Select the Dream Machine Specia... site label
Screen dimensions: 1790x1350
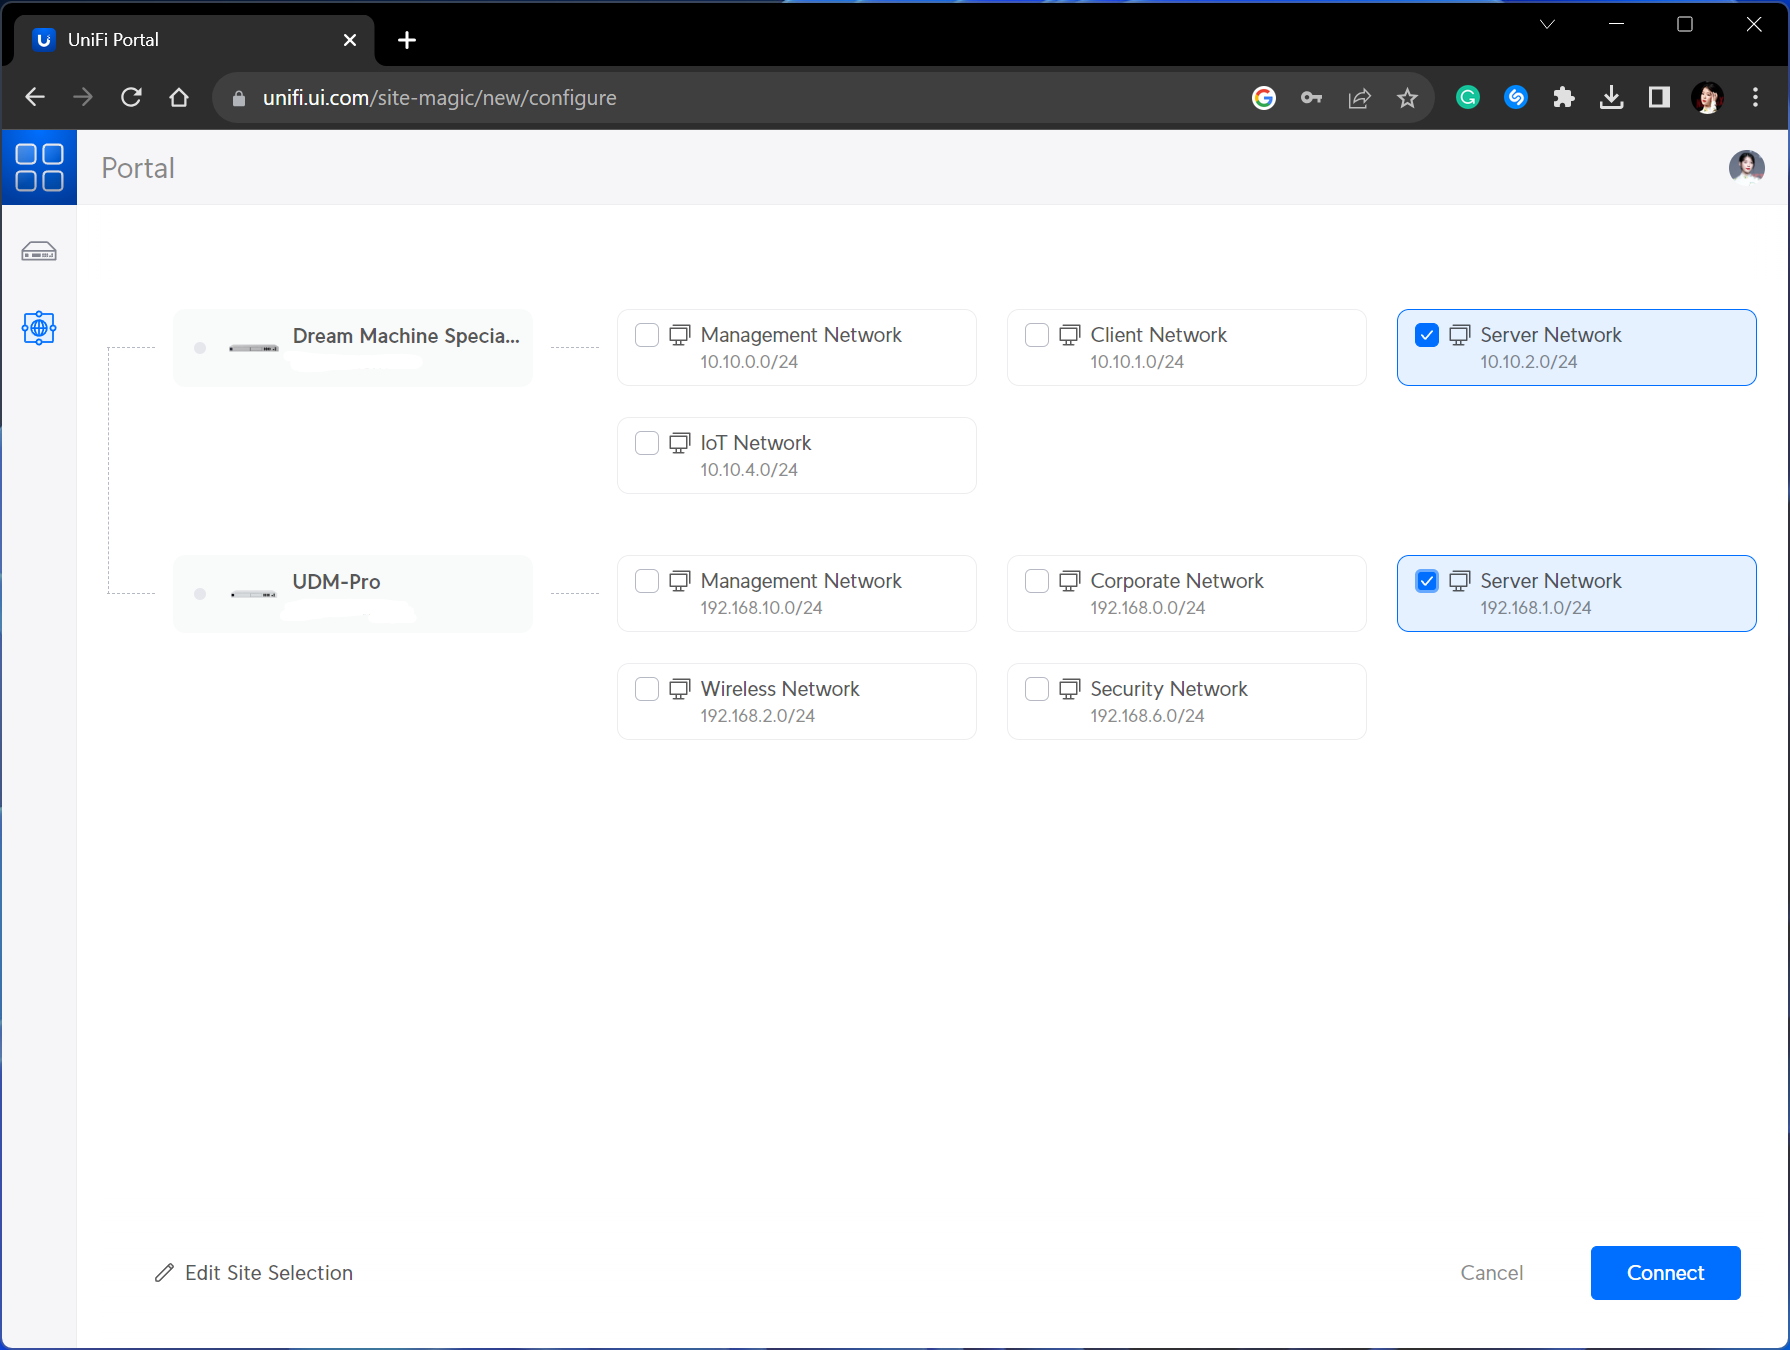click(406, 336)
